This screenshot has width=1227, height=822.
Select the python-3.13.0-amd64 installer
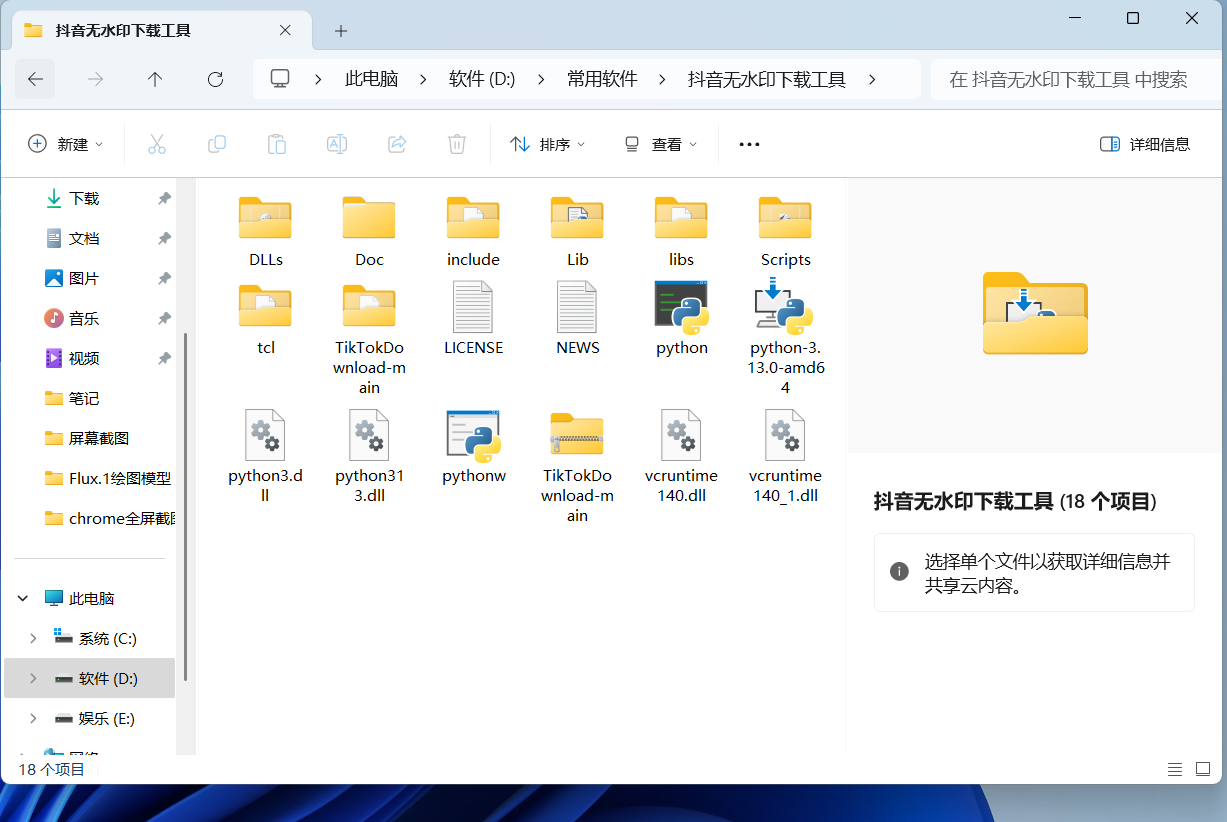coord(786,339)
